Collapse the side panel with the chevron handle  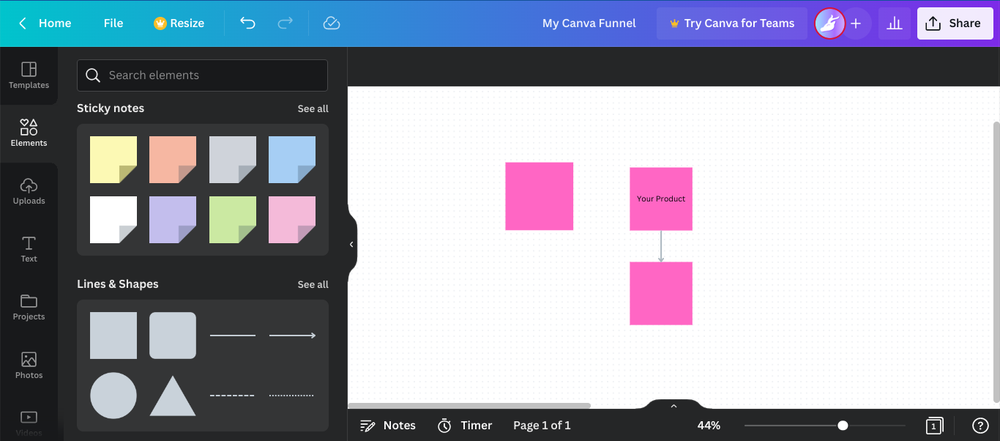point(351,244)
